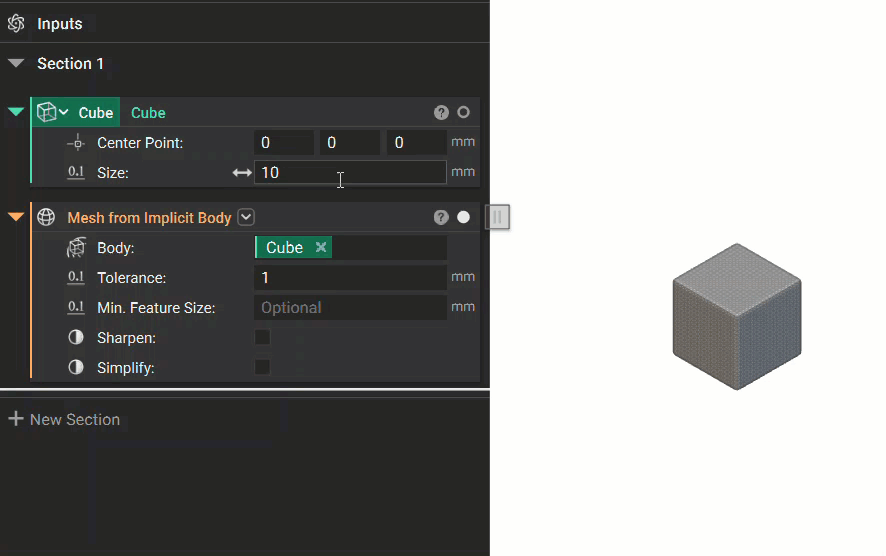The image size is (886, 556).
Task: Click the optional Min. Feature Size field
Action: click(x=350, y=307)
